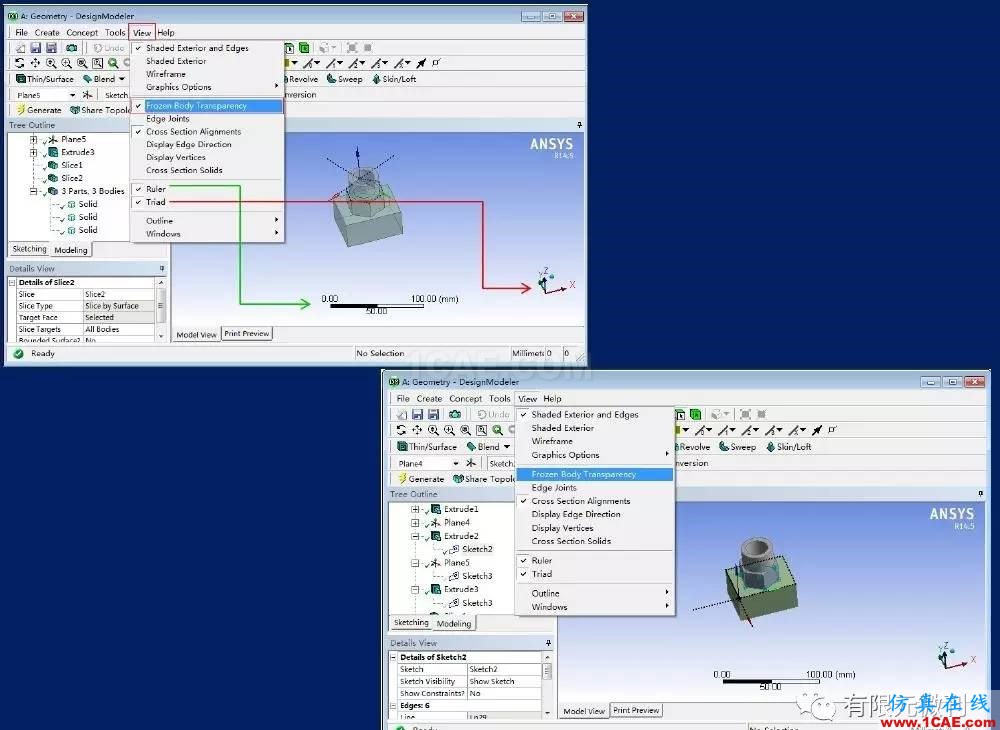Click the green Previous View magnifier, upper window

point(113,63)
